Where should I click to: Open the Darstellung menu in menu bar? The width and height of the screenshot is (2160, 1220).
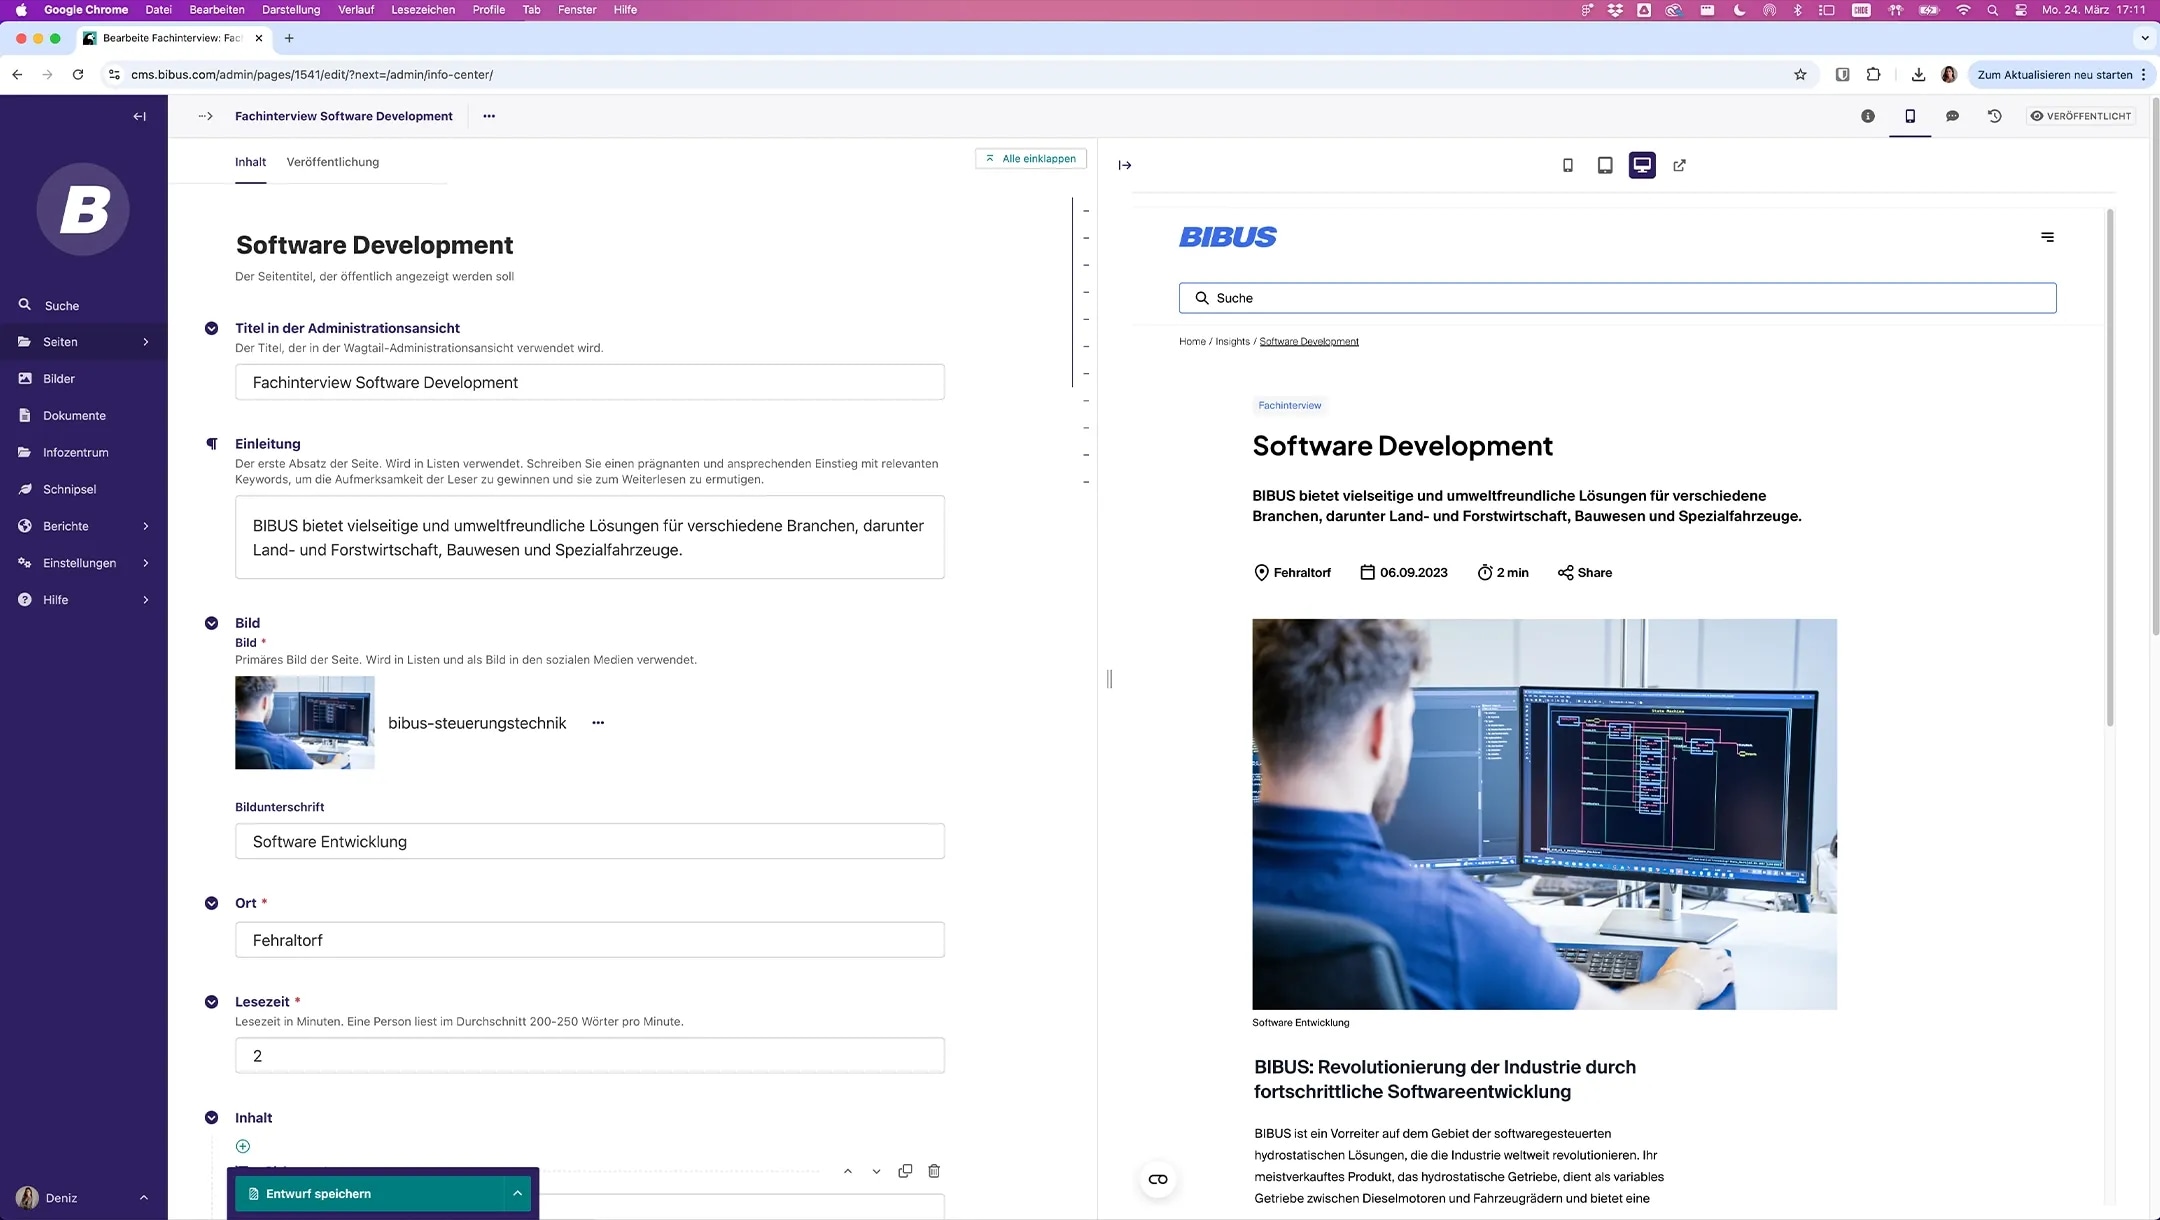pos(291,10)
